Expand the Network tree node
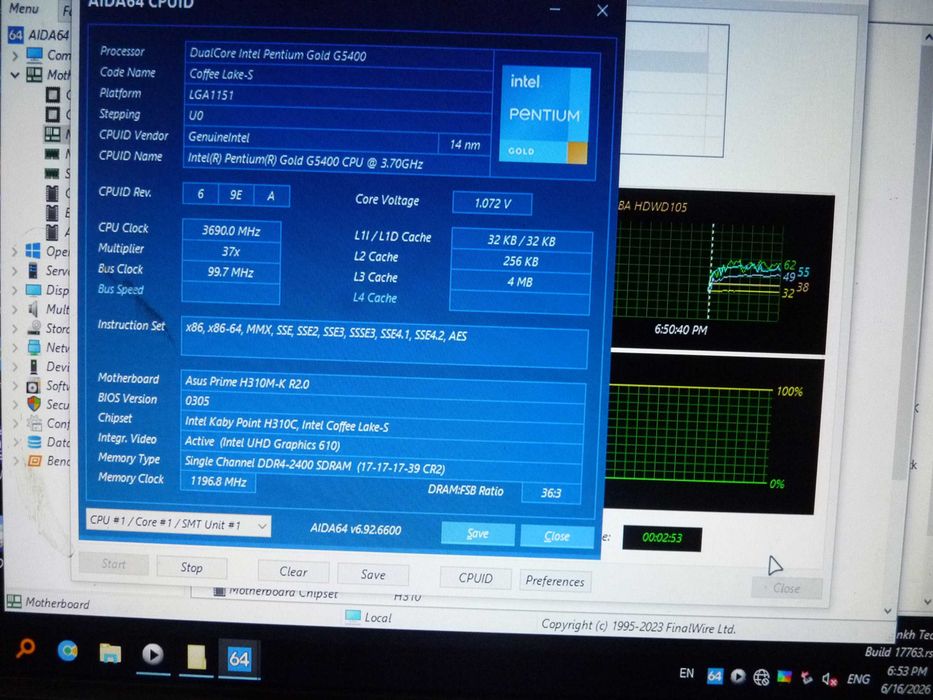The width and height of the screenshot is (933, 700). point(14,348)
